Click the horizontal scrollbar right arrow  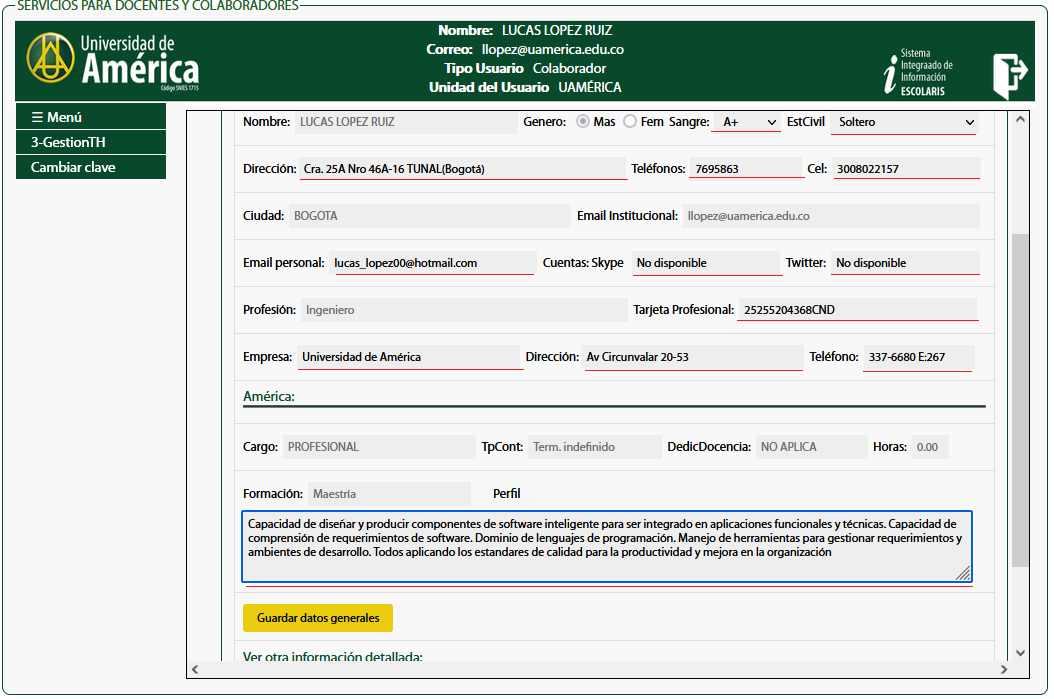[1004, 669]
